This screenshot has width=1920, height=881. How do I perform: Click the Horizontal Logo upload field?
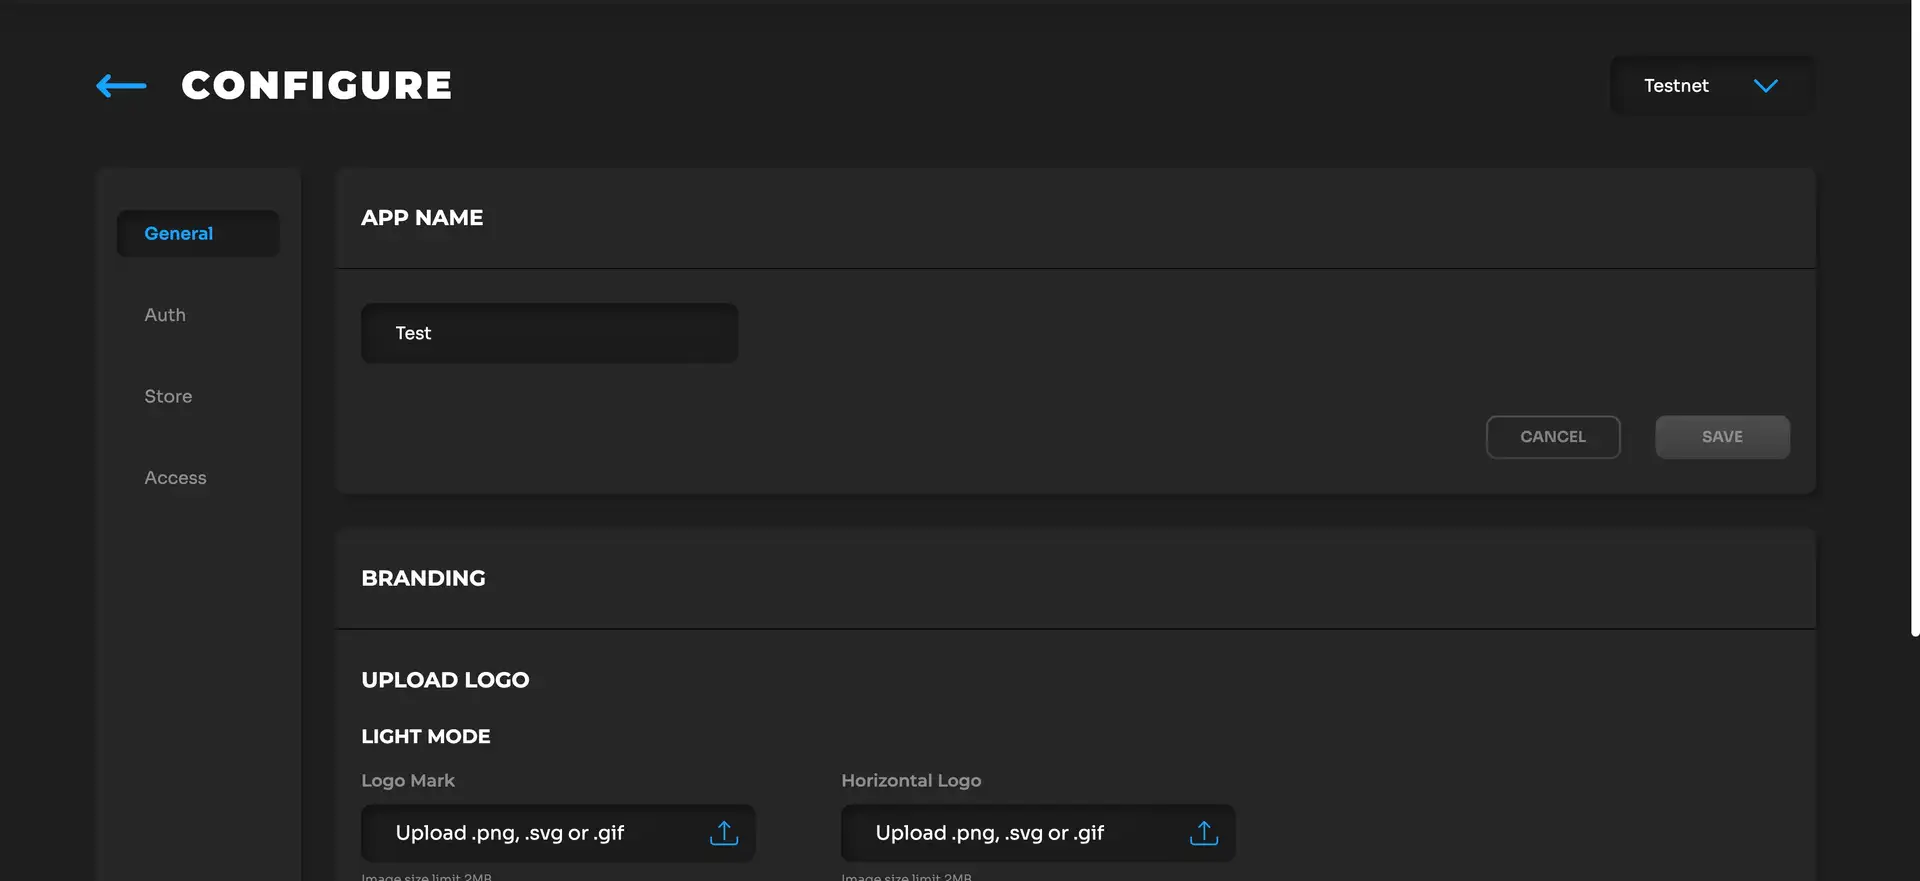[x=1010, y=833]
